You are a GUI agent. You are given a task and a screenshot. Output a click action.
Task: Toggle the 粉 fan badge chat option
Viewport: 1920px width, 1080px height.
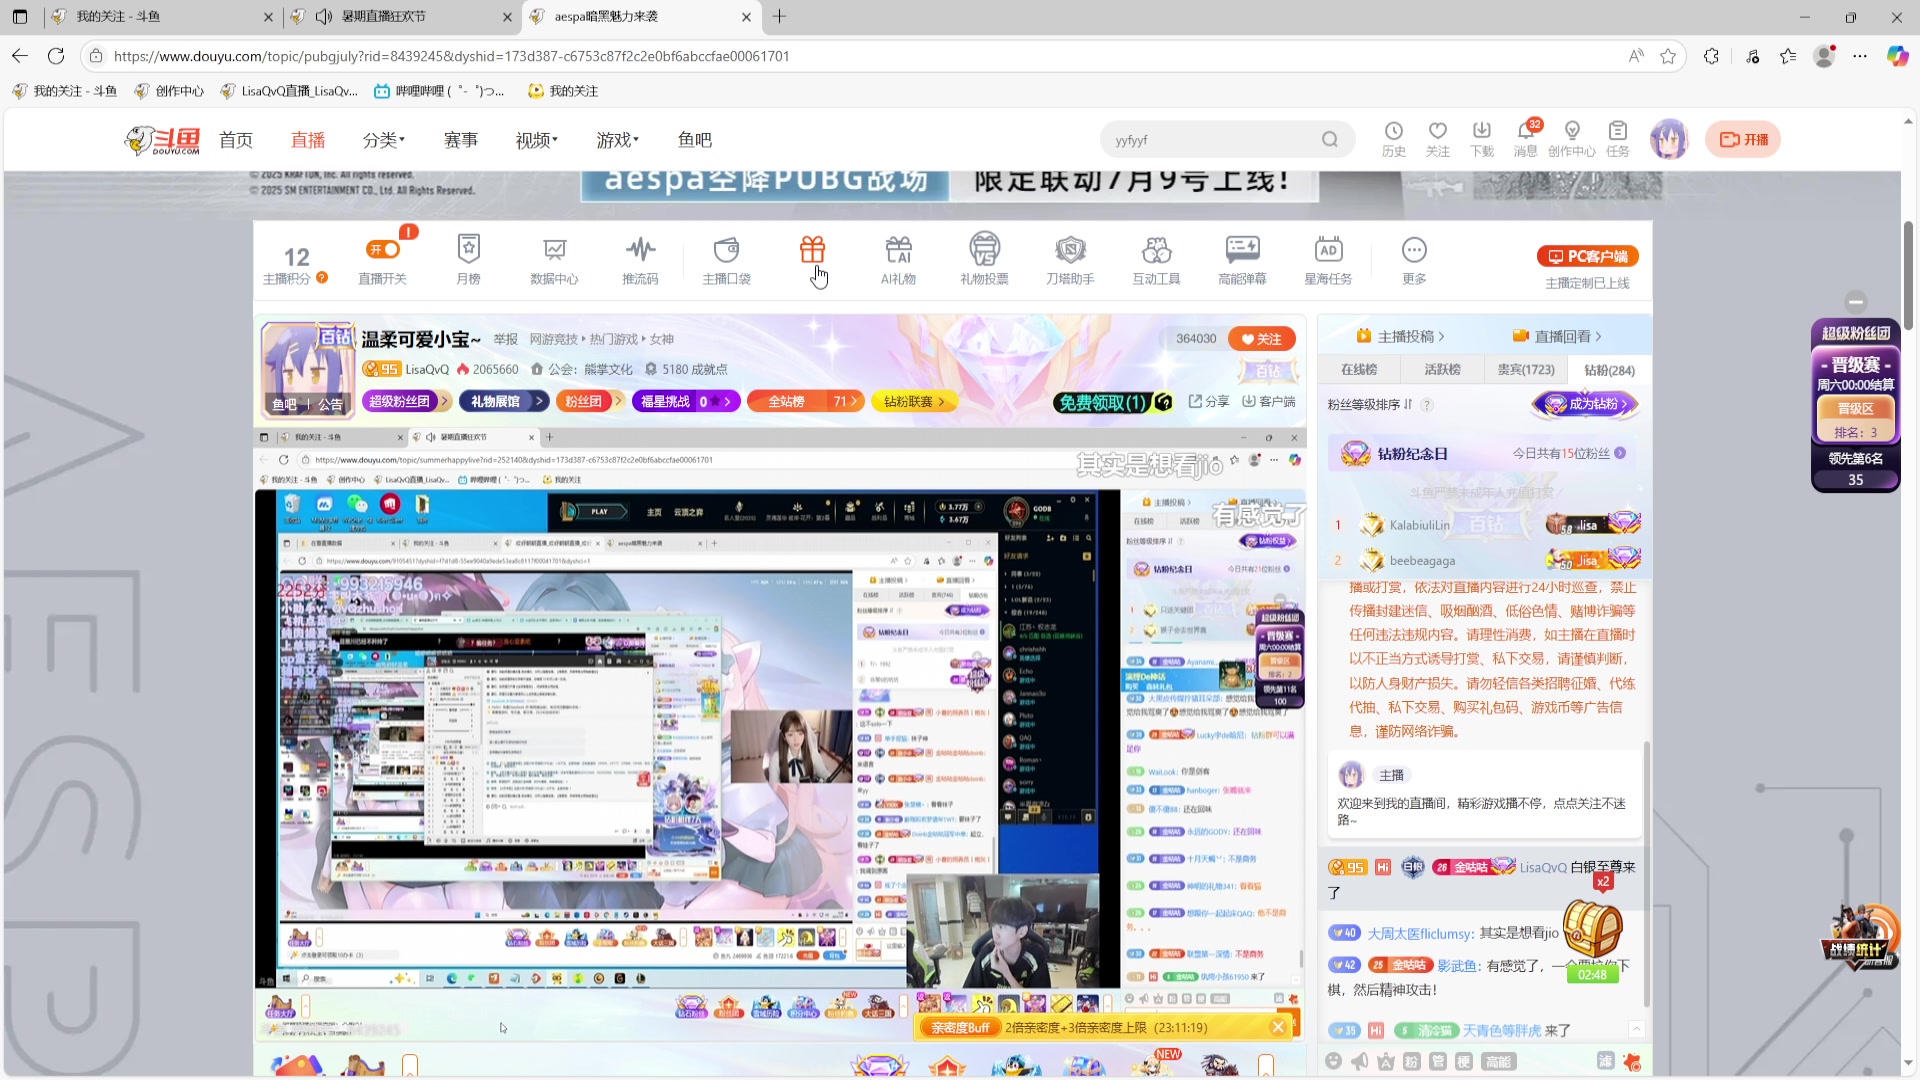[1411, 1061]
